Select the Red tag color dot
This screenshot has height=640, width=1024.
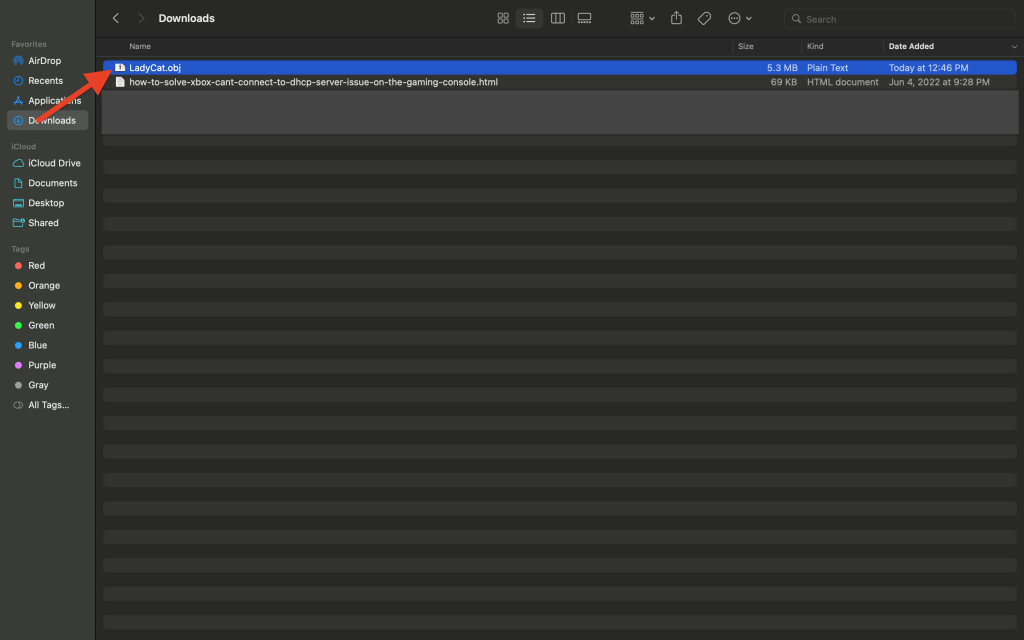coord(18,266)
